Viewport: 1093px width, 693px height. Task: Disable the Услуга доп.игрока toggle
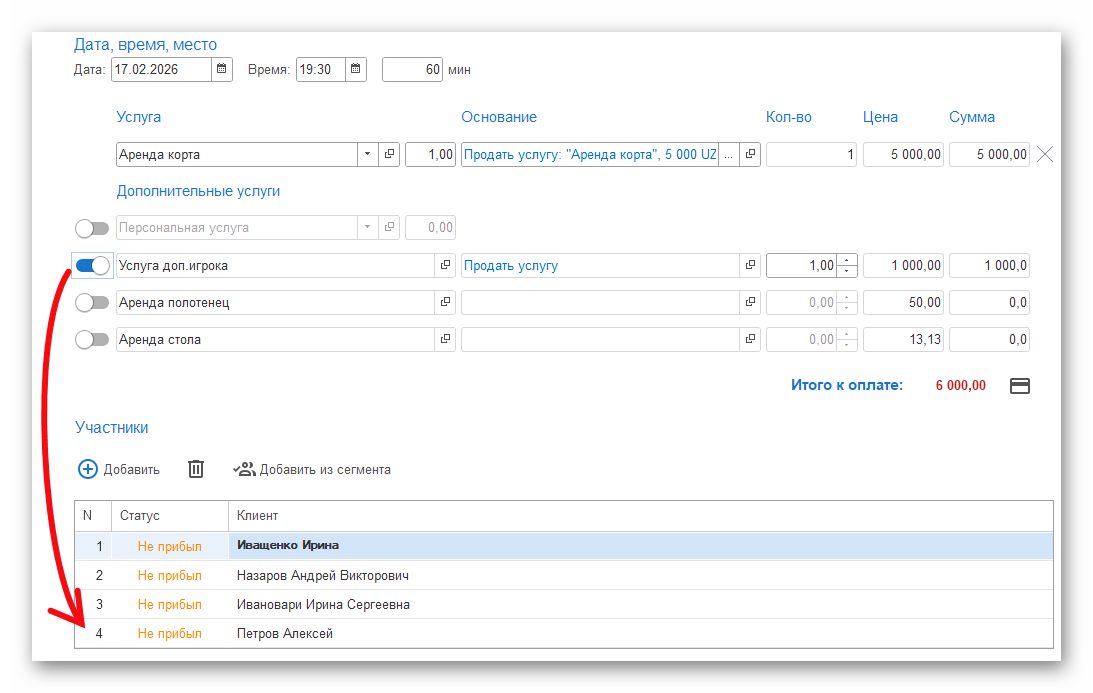coord(92,266)
